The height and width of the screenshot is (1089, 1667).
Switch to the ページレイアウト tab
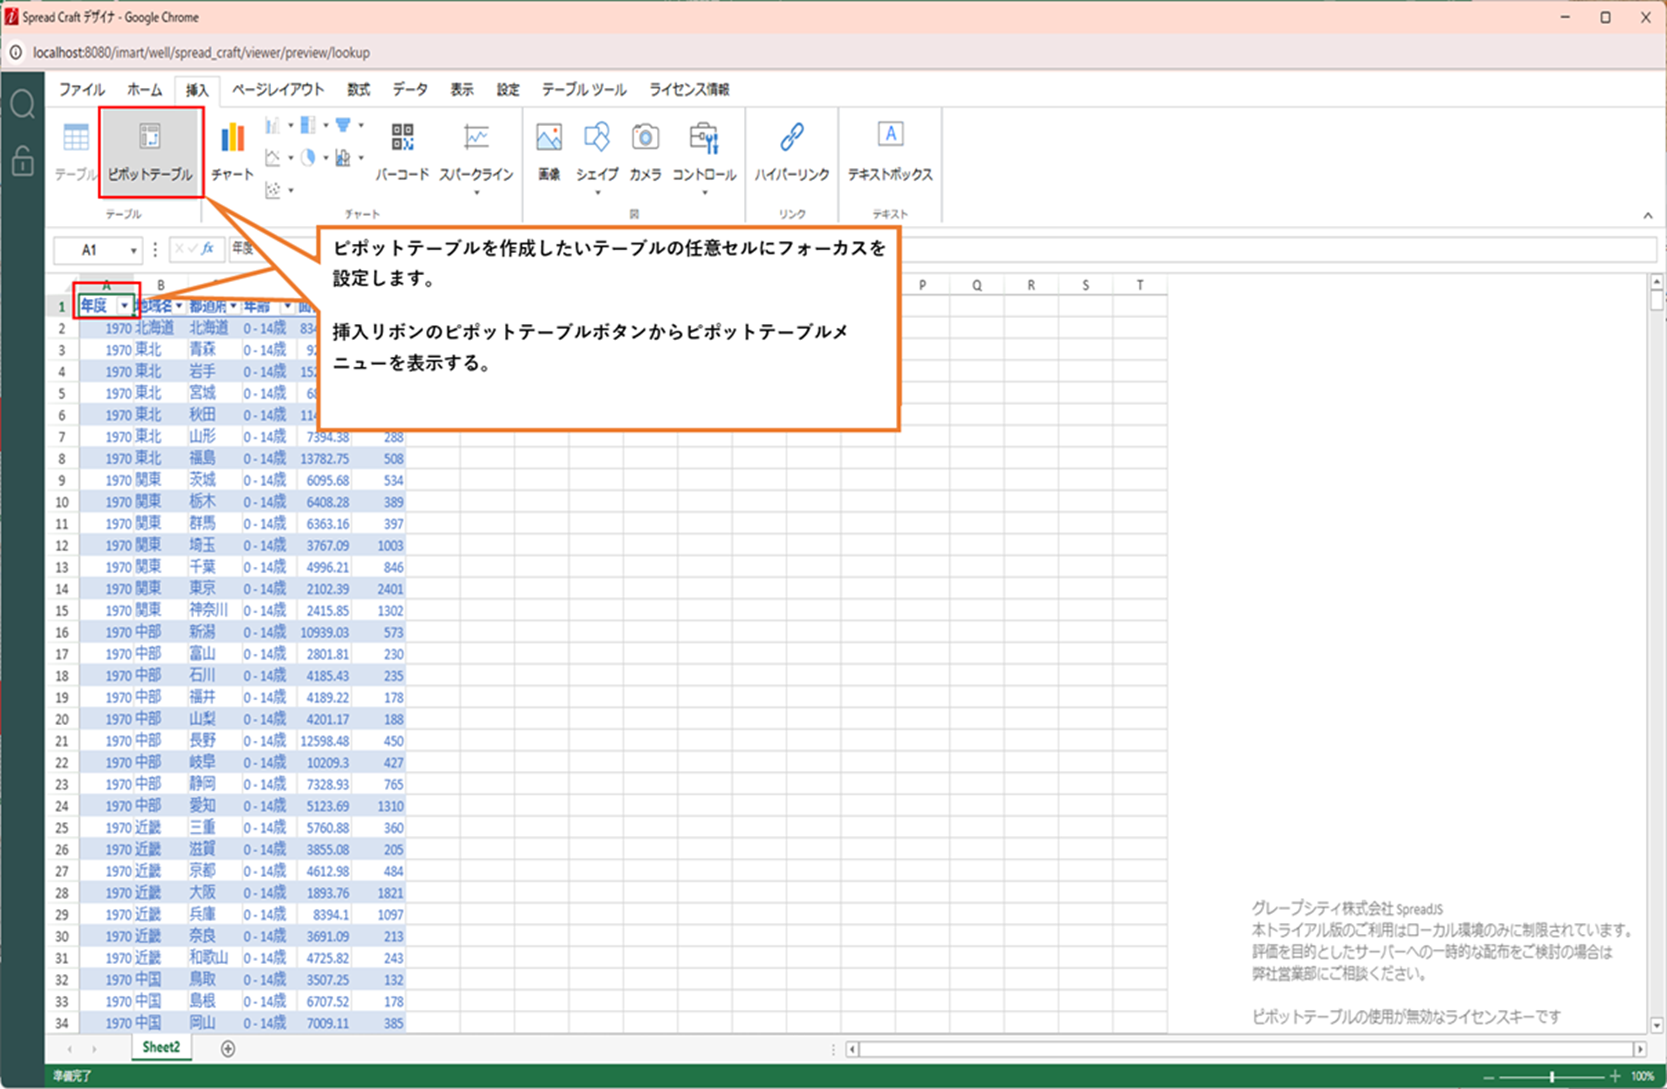pyautogui.click(x=278, y=90)
